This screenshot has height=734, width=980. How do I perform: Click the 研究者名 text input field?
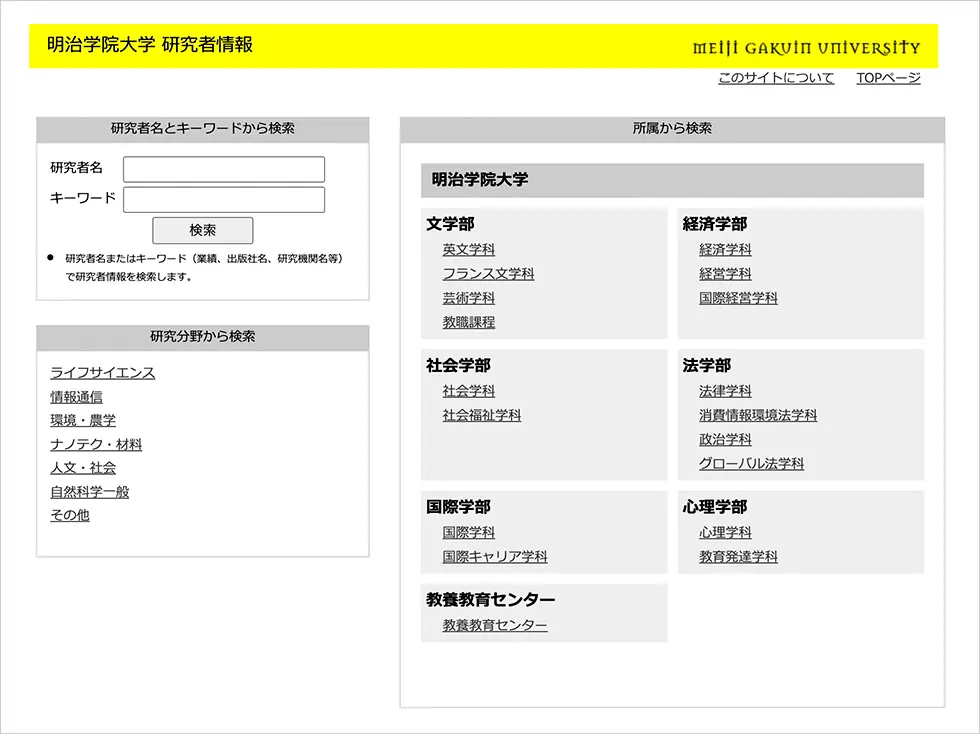click(x=224, y=169)
